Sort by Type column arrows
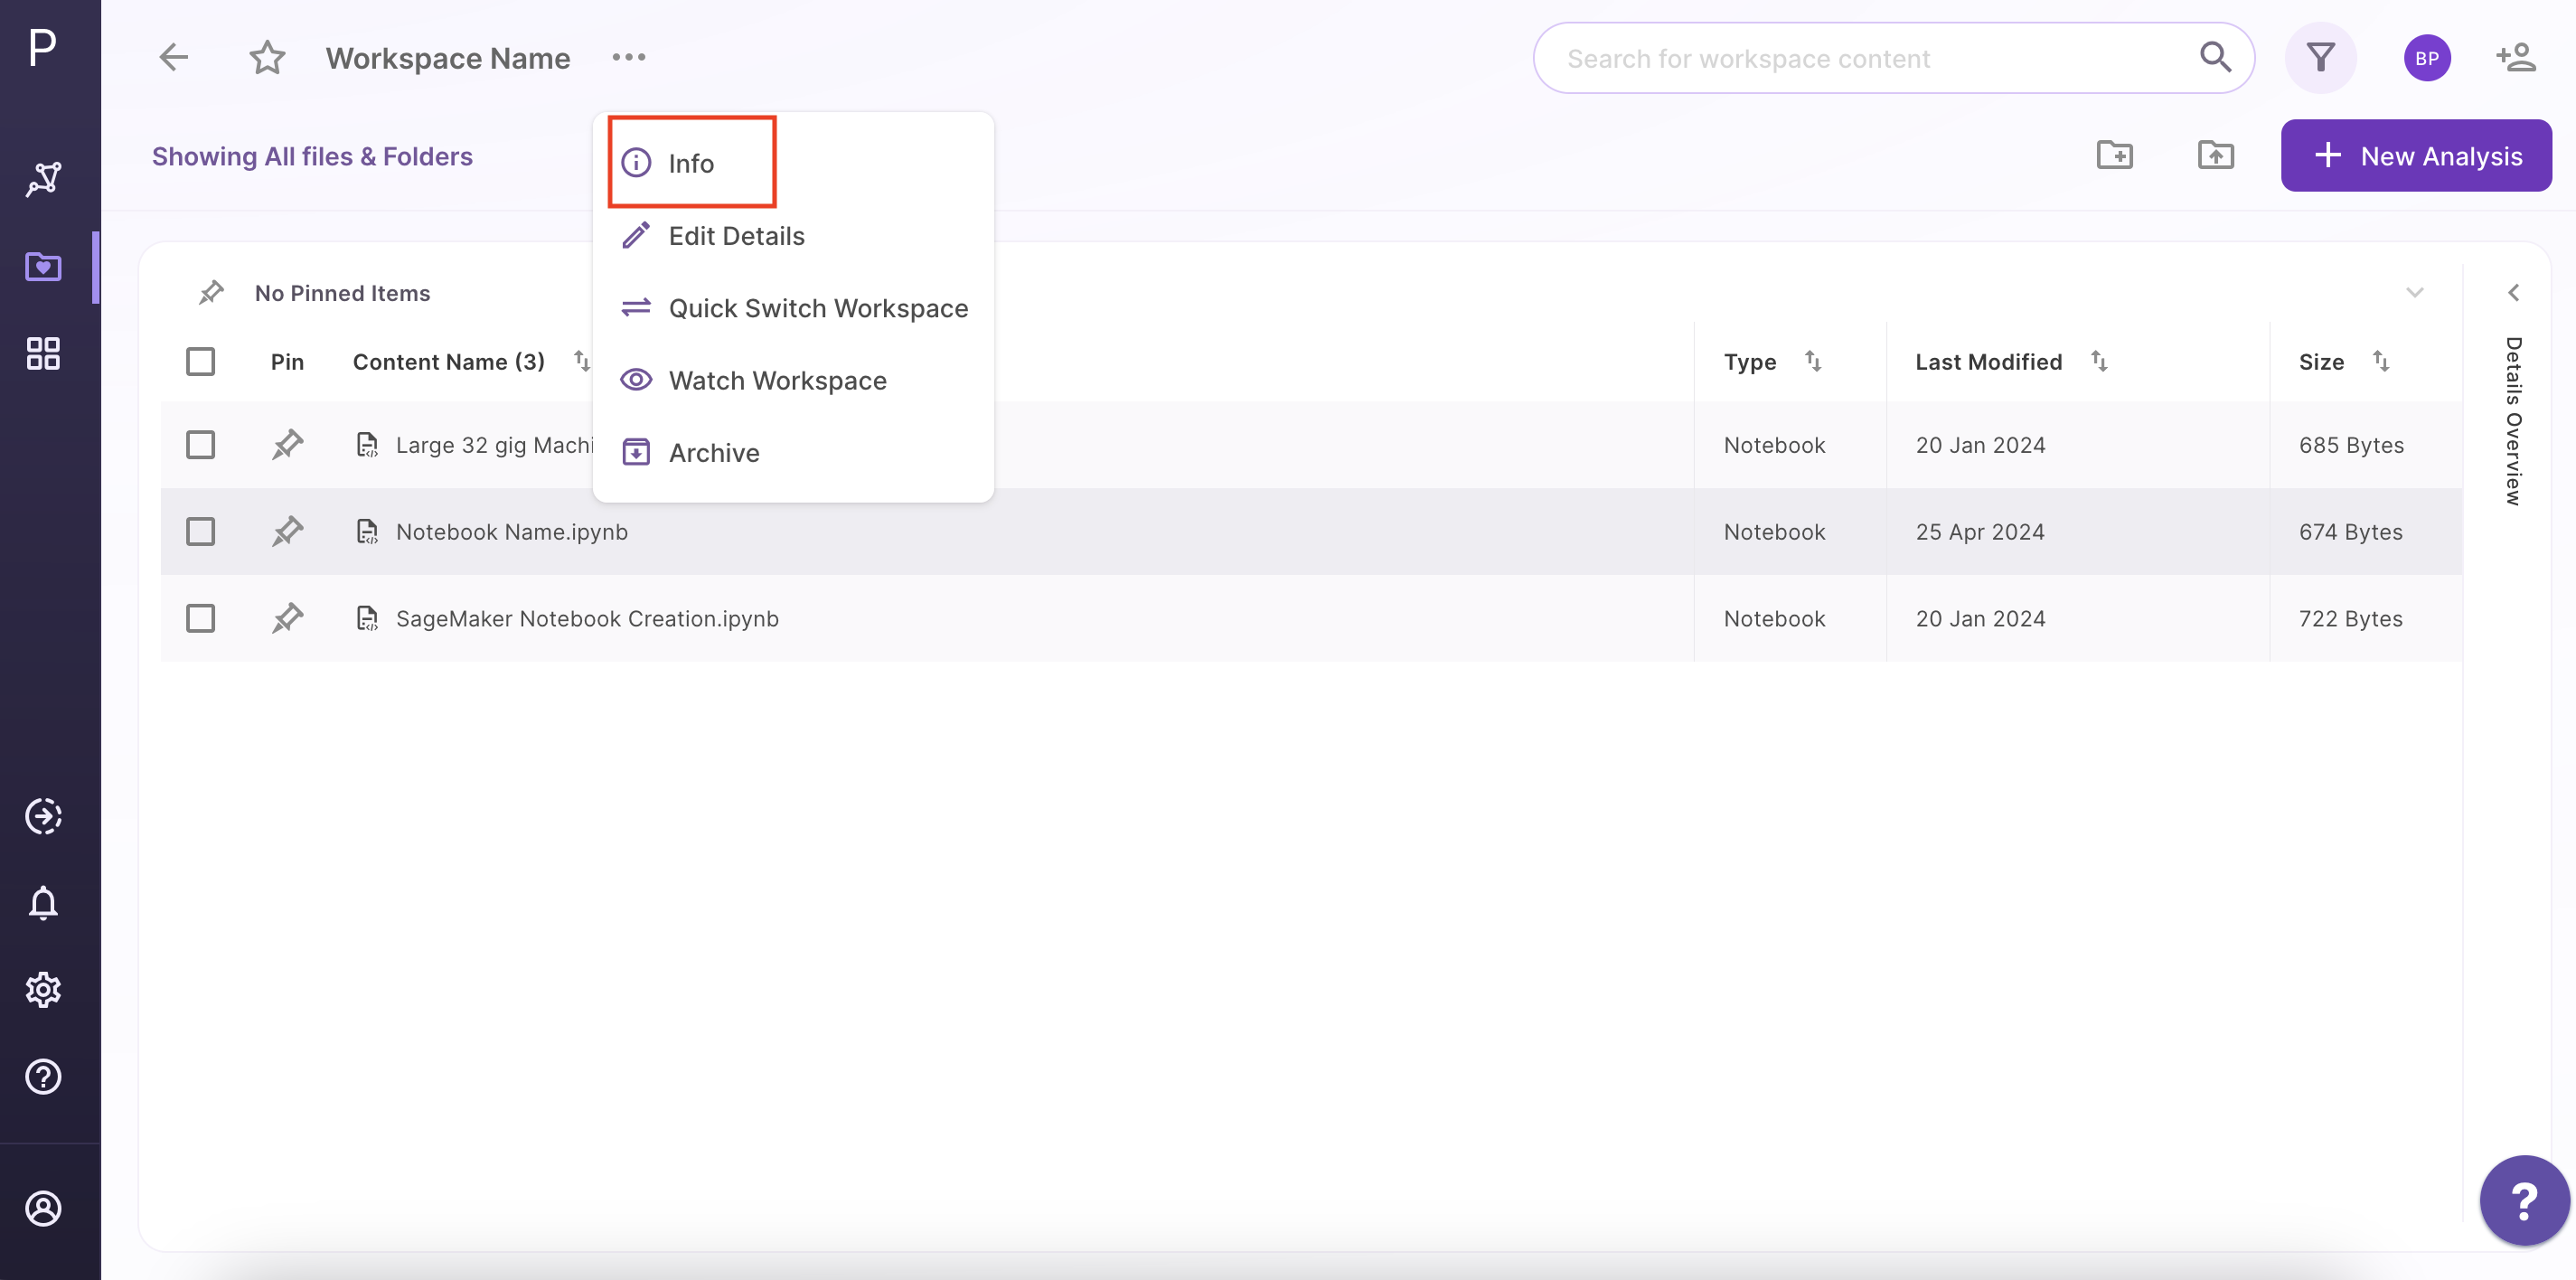 [1812, 360]
